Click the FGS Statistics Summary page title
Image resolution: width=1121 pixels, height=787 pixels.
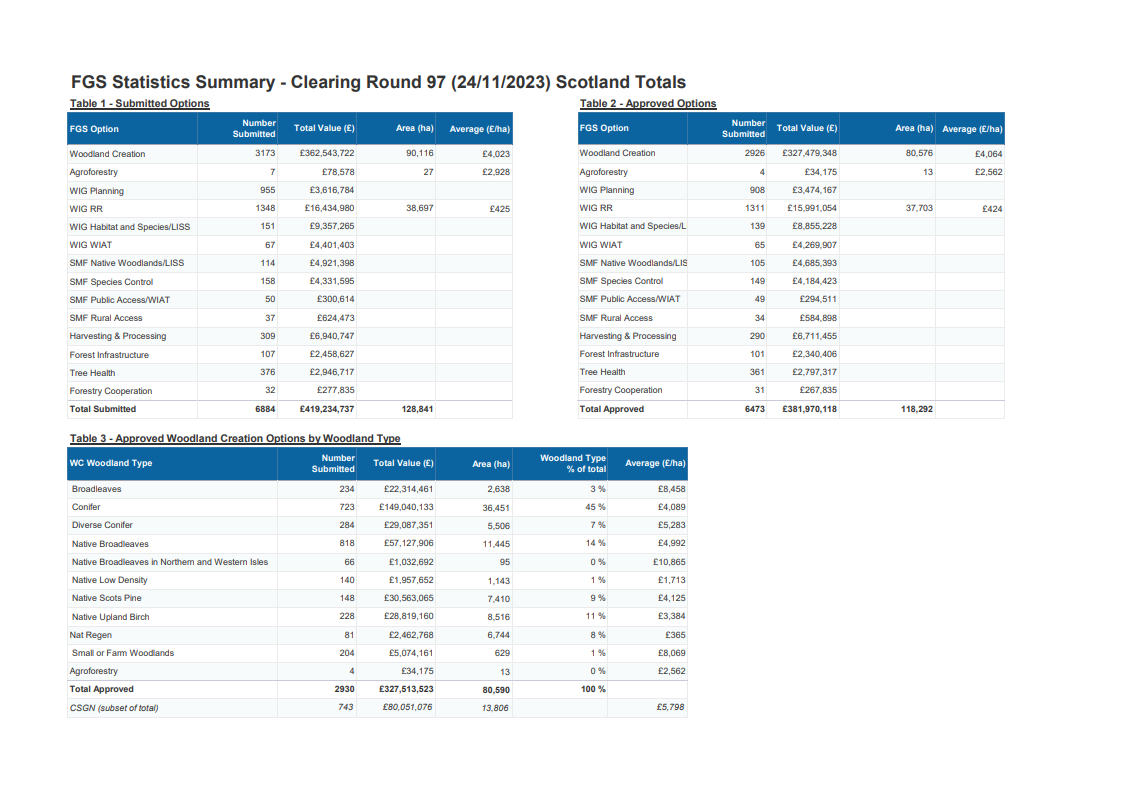tap(378, 82)
